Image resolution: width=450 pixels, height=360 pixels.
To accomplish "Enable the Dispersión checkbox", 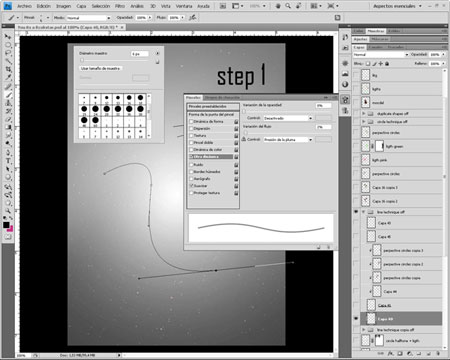I will coord(191,129).
